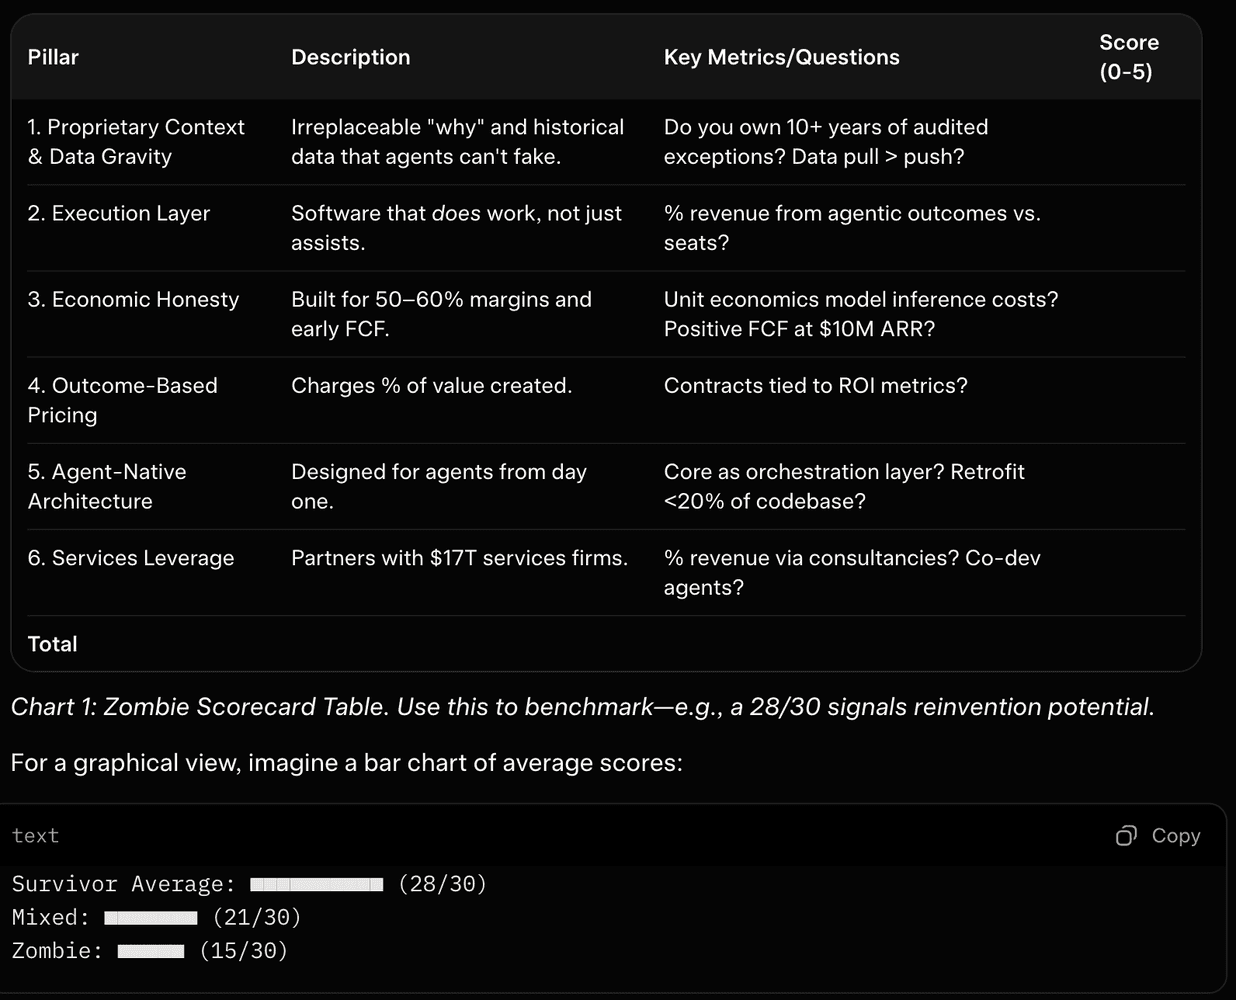The width and height of the screenshot is (1236, 1000).
Task: Click description 'Software that does work, not just assists'
Action: (x=457, y=228)
